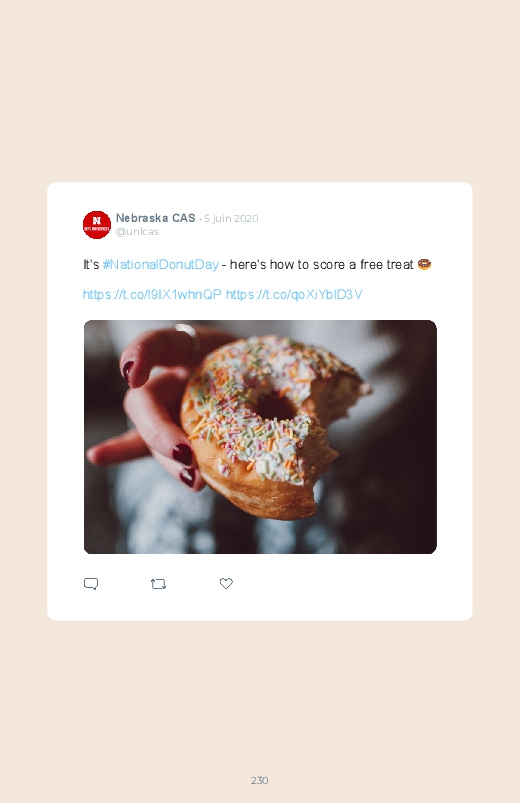Viewport: 520px width, 803px height.
Task: Click the donut emoji after 'treat'
Action: click(424, 264)
